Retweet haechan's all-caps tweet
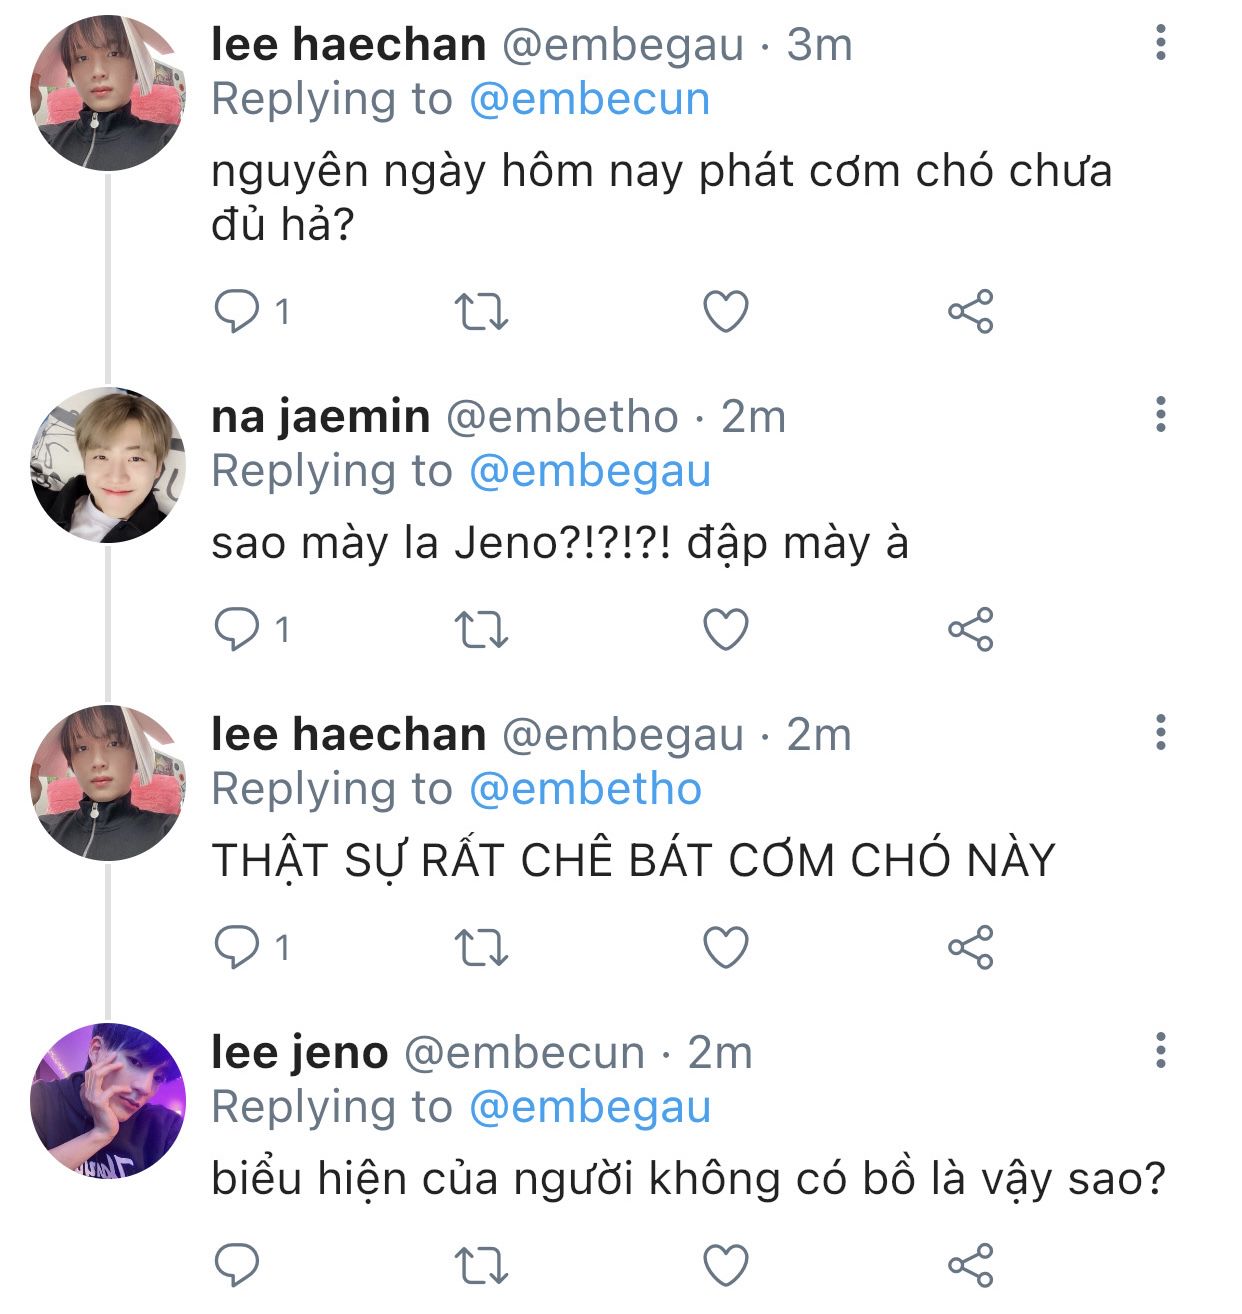The width and height of the screenshot is (1242, 1314). (x=481, y=947)
